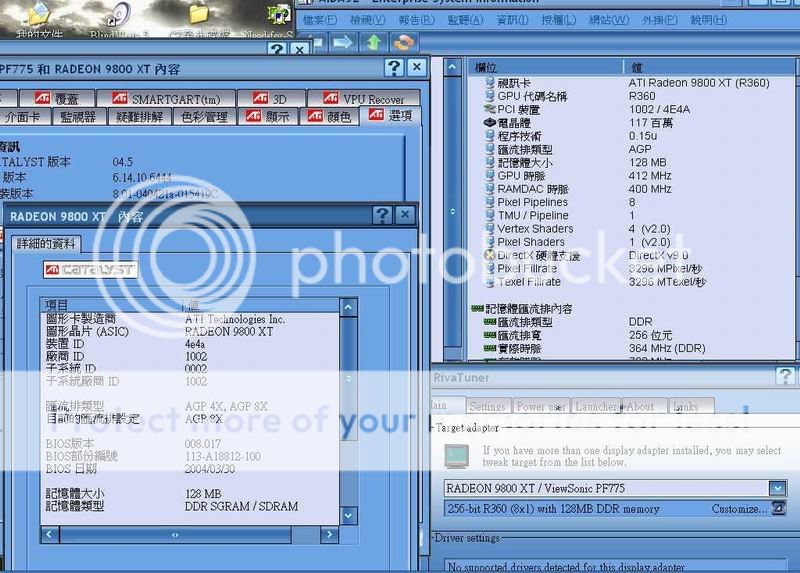
Task: Click help button of PF775 和 RADEON properties window
Action: pyautogui.click(x=394, y=67)
